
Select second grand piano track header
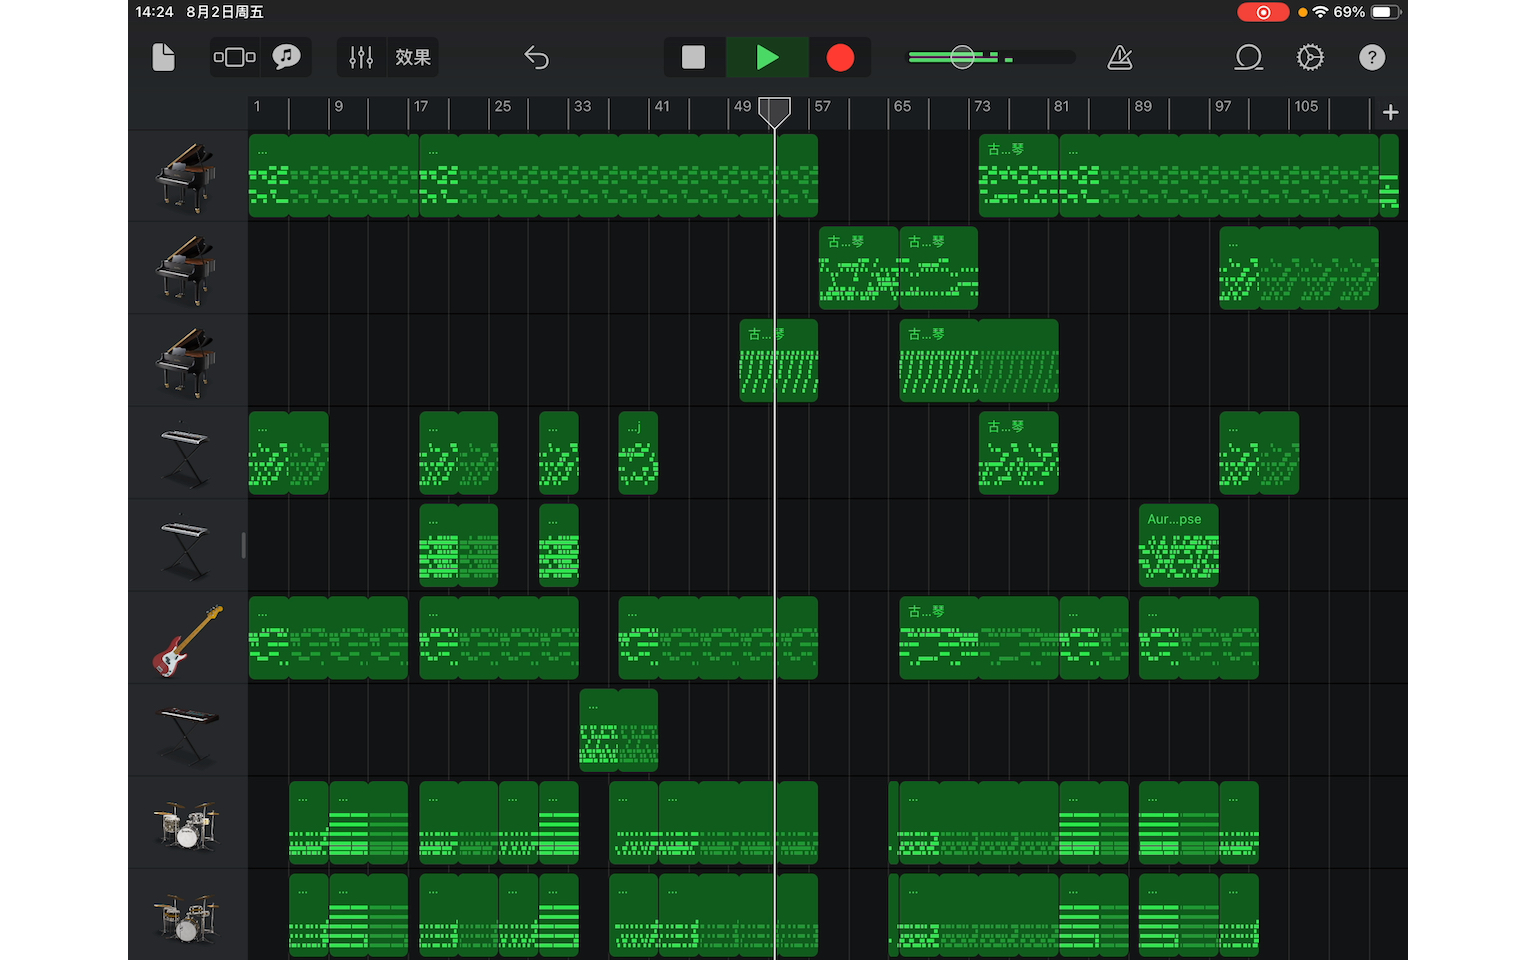coord(187,269)
